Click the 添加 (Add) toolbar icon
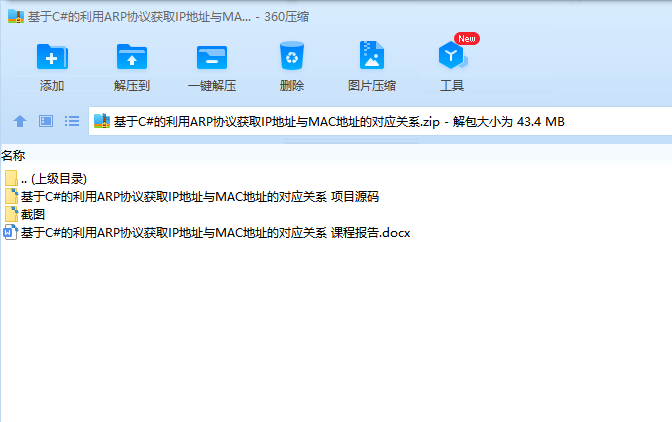The image size is (672, 422). (x=52, y=57)
